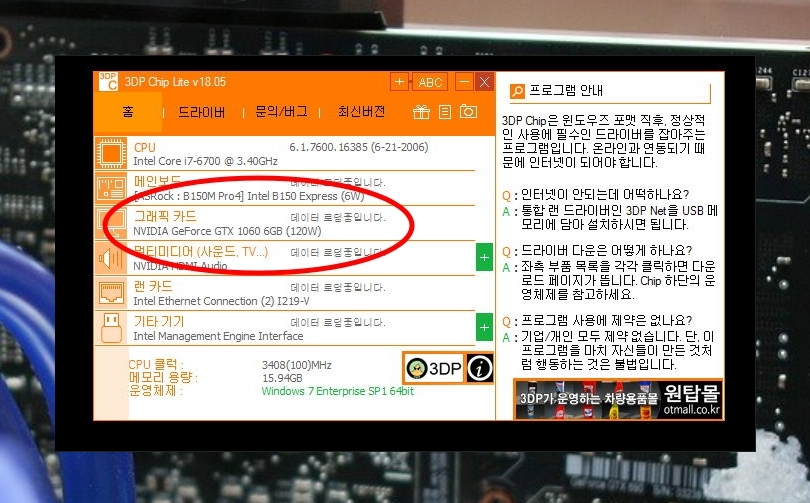Click the 15.94GB memory value
Image resolution: width=810 pixels, height=503 pixels.
pyautogui.click(x=282, y=378)
